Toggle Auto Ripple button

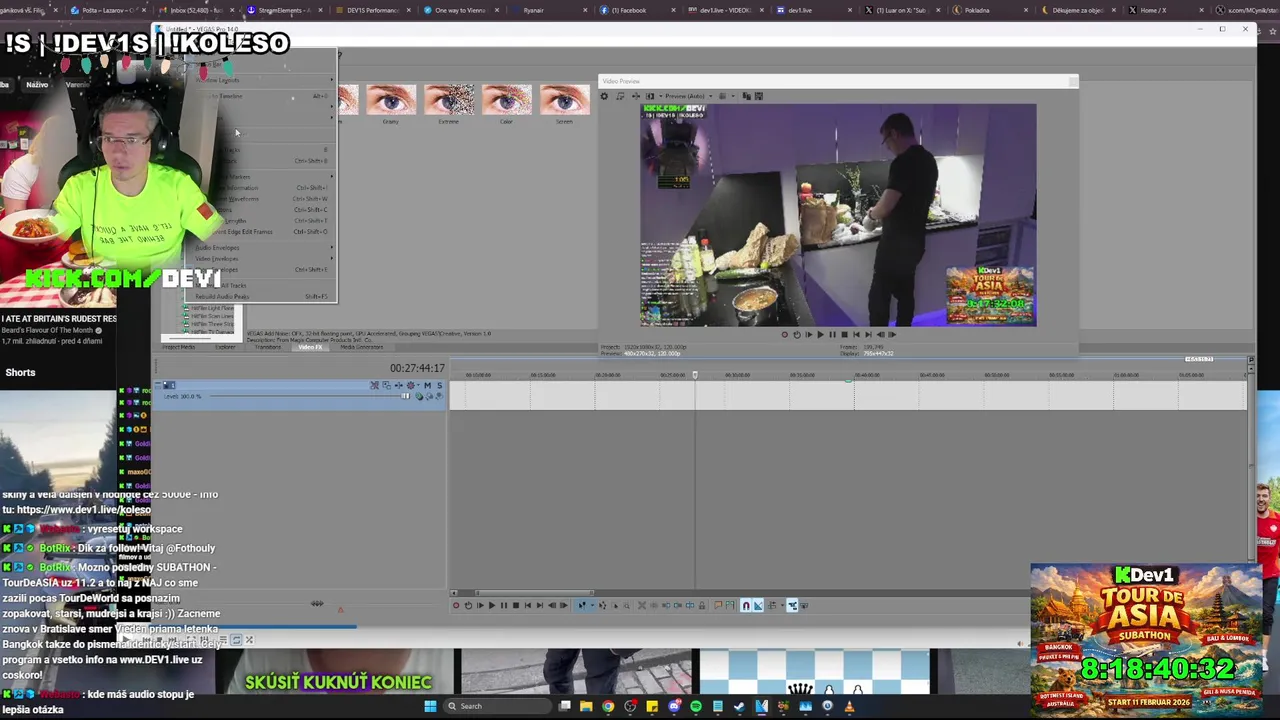coord(771,605)
